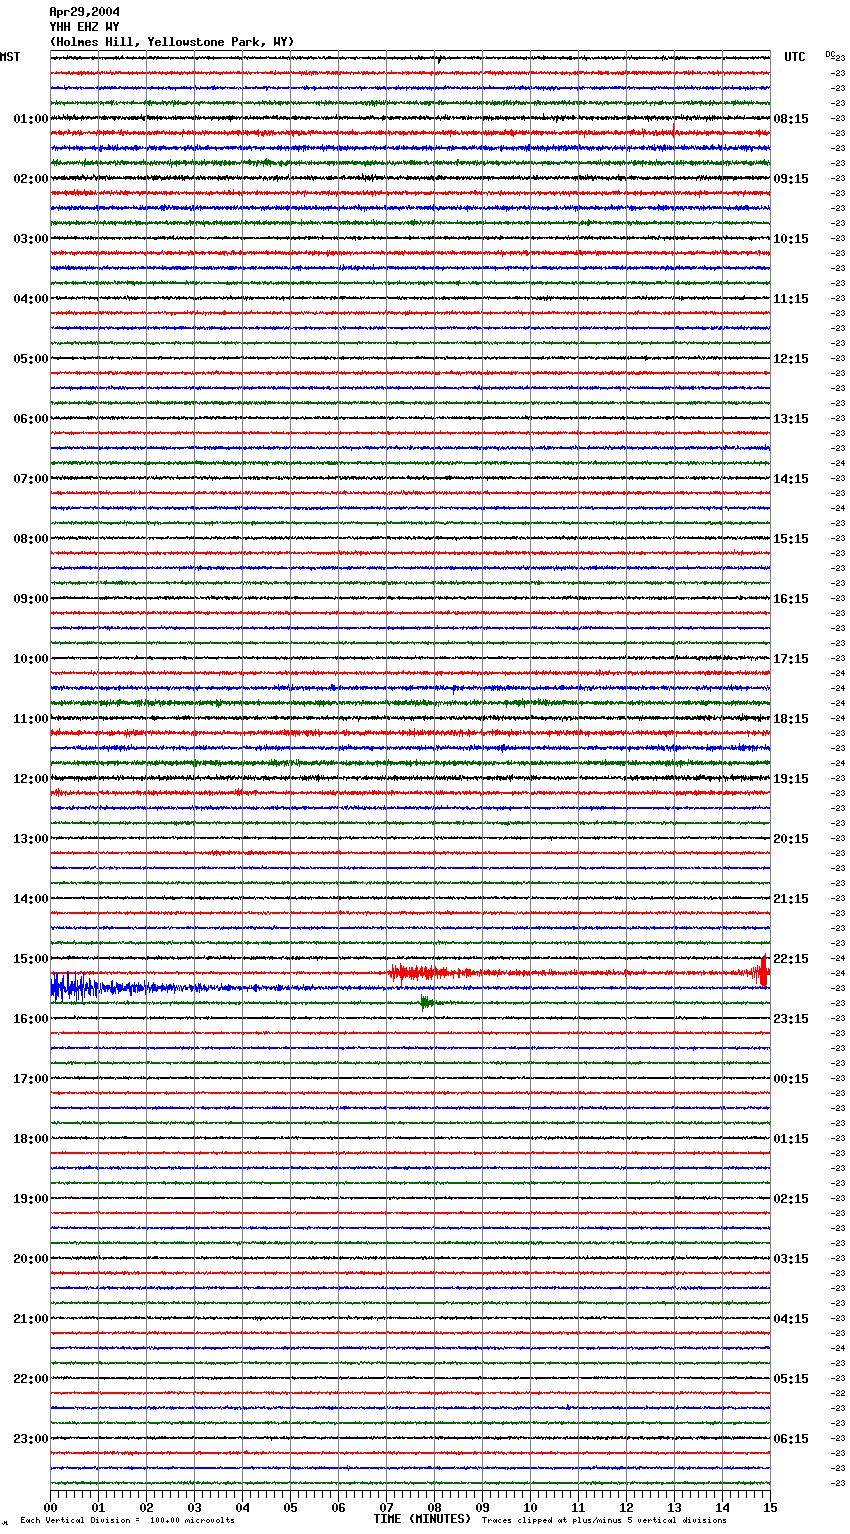
Task: Click the 09:15 UTC time label
Action: pos(791,179)
